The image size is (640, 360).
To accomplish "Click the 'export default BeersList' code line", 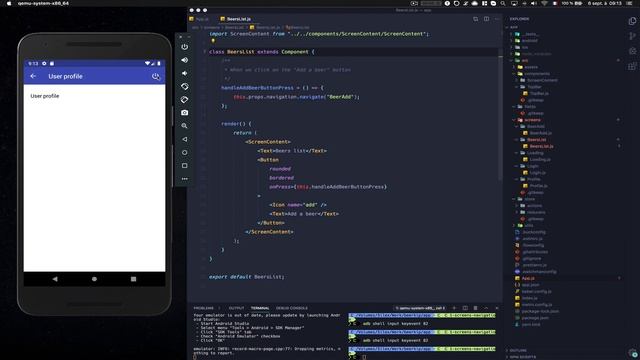I will click(x=247, y=277).
